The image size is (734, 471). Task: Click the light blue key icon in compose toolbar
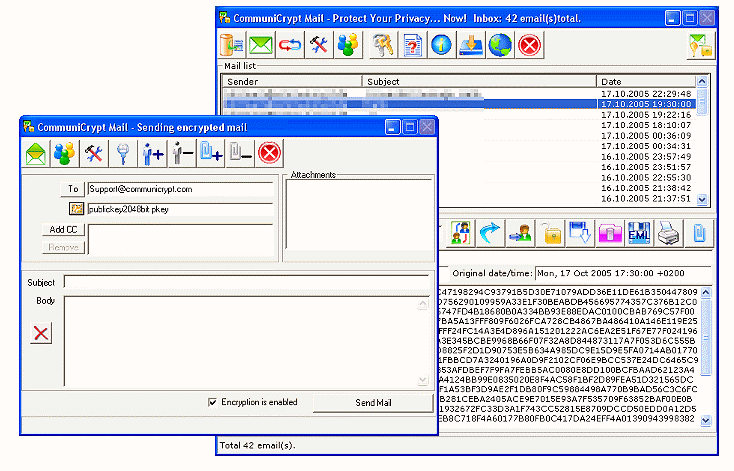(x=123, y=153)
